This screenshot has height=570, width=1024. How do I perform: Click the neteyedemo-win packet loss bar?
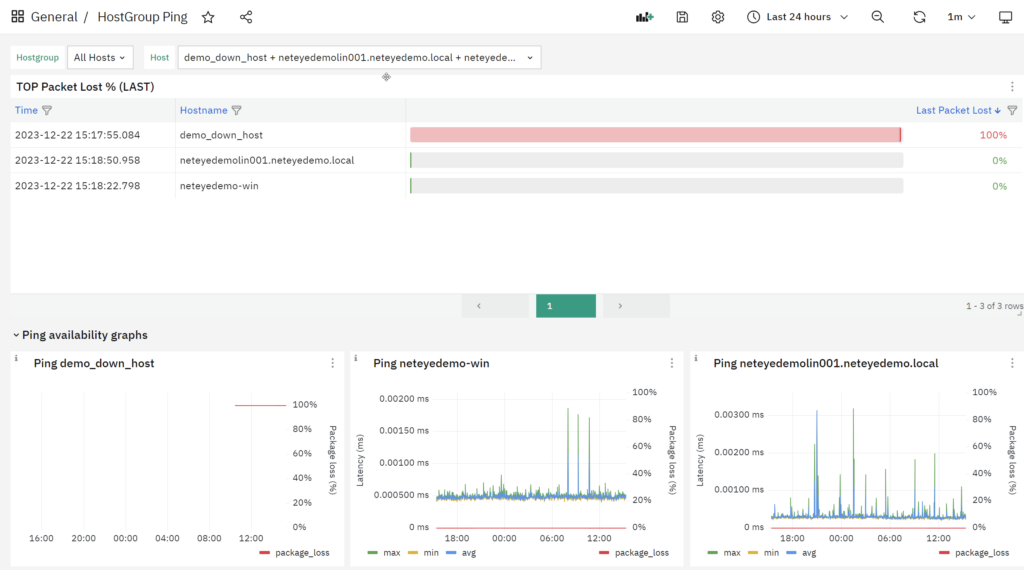[656, 185]
